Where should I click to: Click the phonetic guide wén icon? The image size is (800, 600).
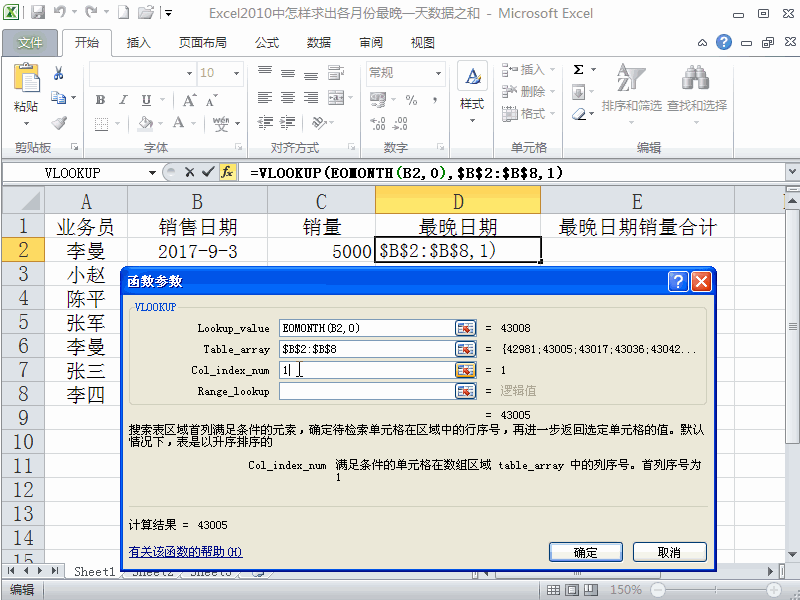(221, 123)
